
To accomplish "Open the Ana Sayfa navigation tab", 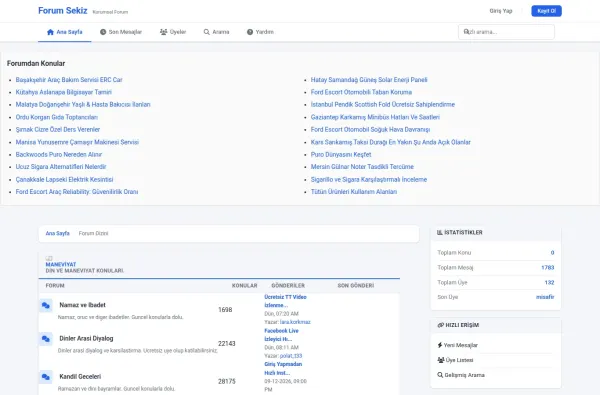I will (x=65, y=32).
